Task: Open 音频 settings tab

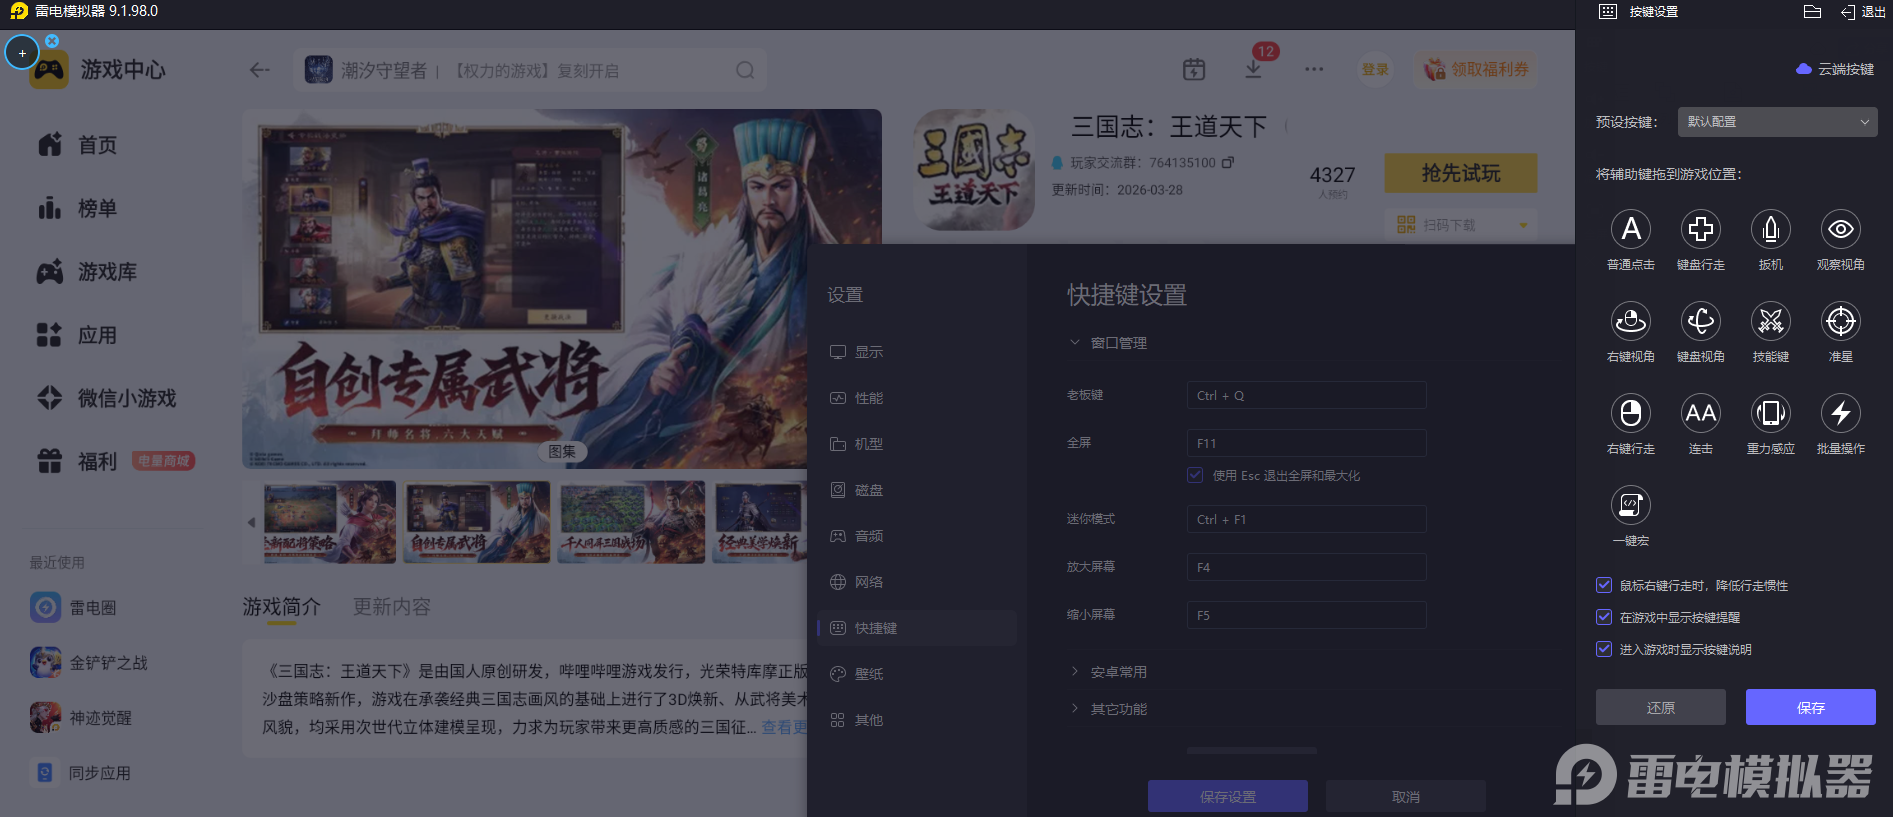Action: [857, 536]
